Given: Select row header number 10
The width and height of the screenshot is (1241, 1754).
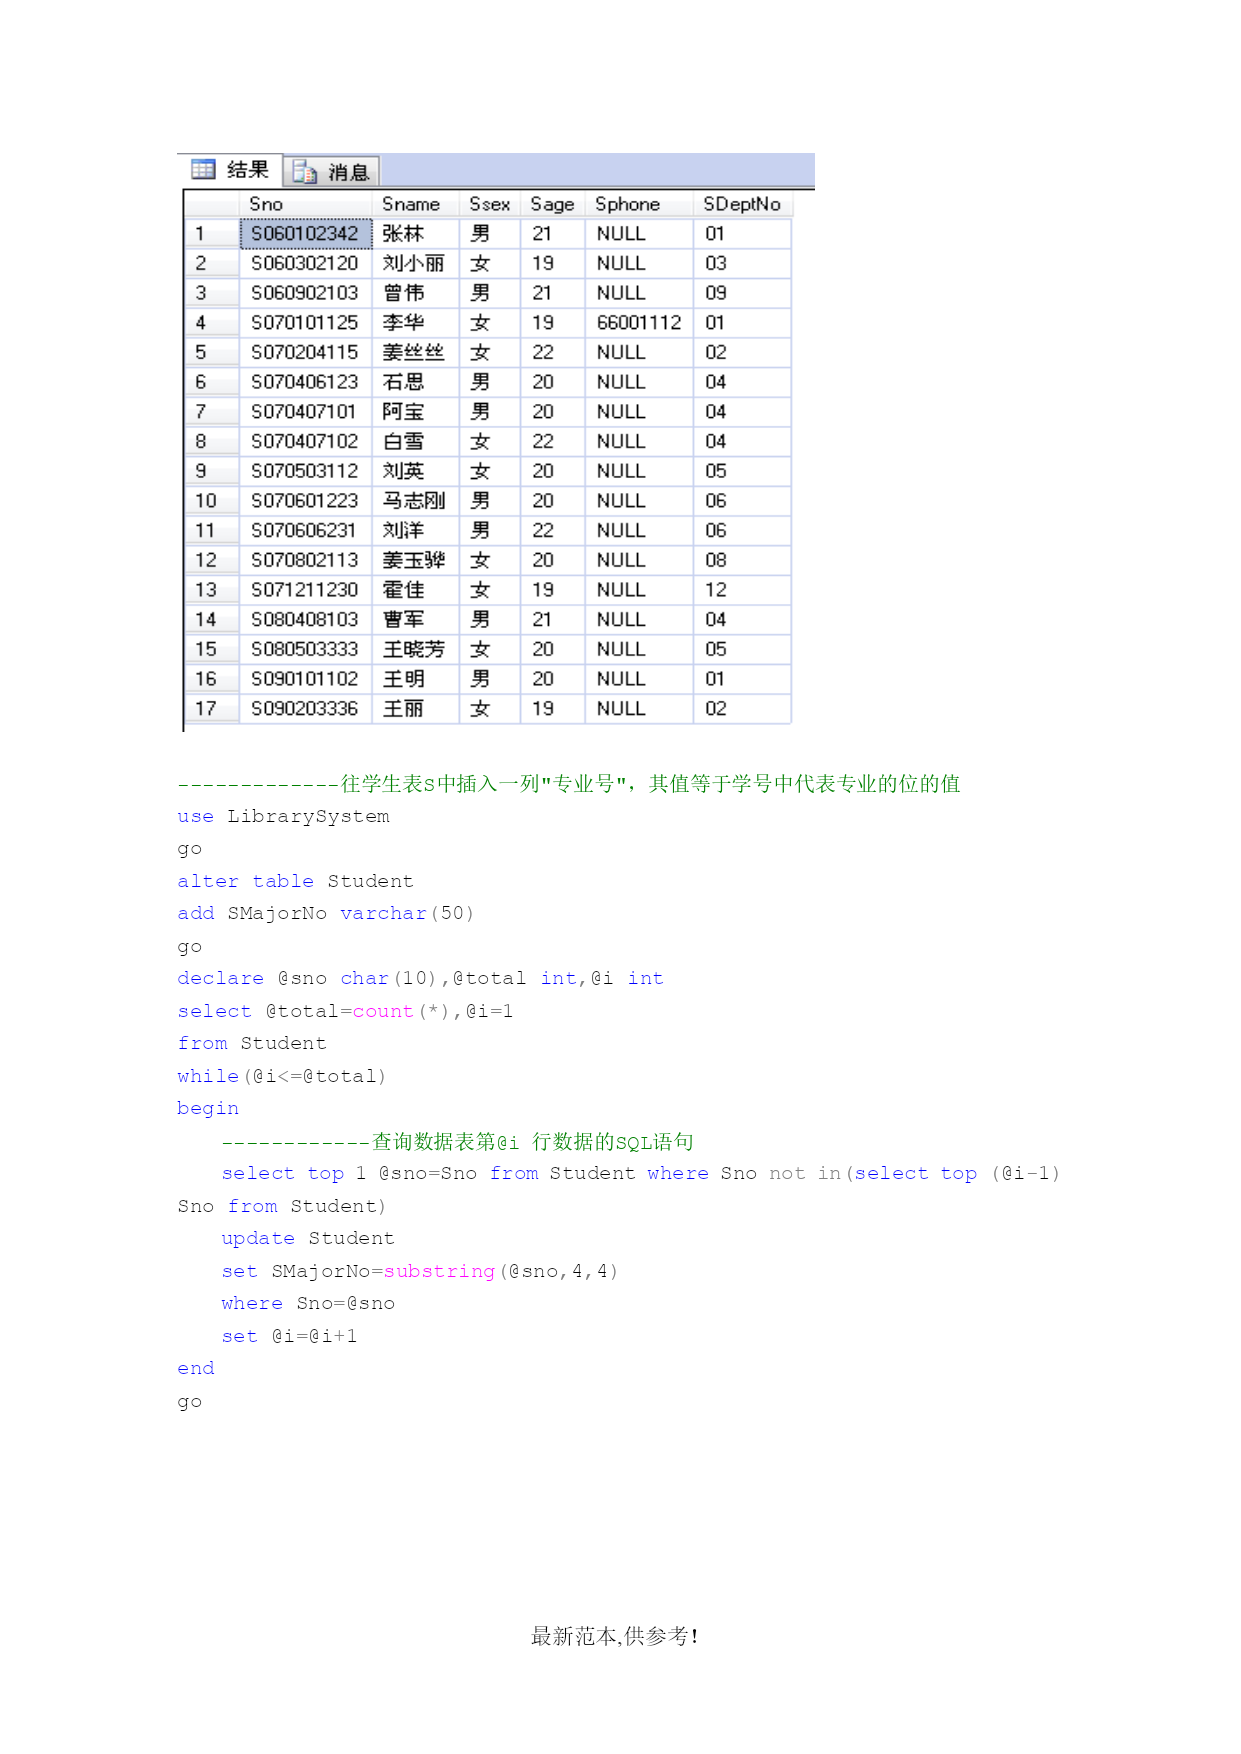Looking at the screenshot, I should click(x=212, y=501).
